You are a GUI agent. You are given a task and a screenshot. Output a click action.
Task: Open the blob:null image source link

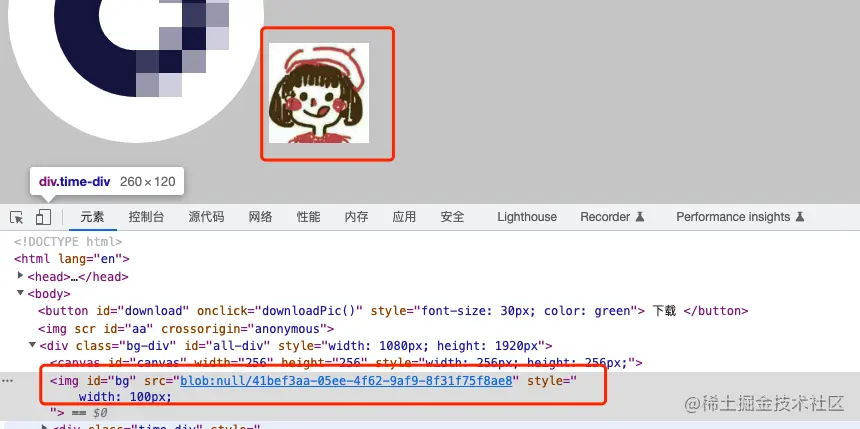[346, 381]
